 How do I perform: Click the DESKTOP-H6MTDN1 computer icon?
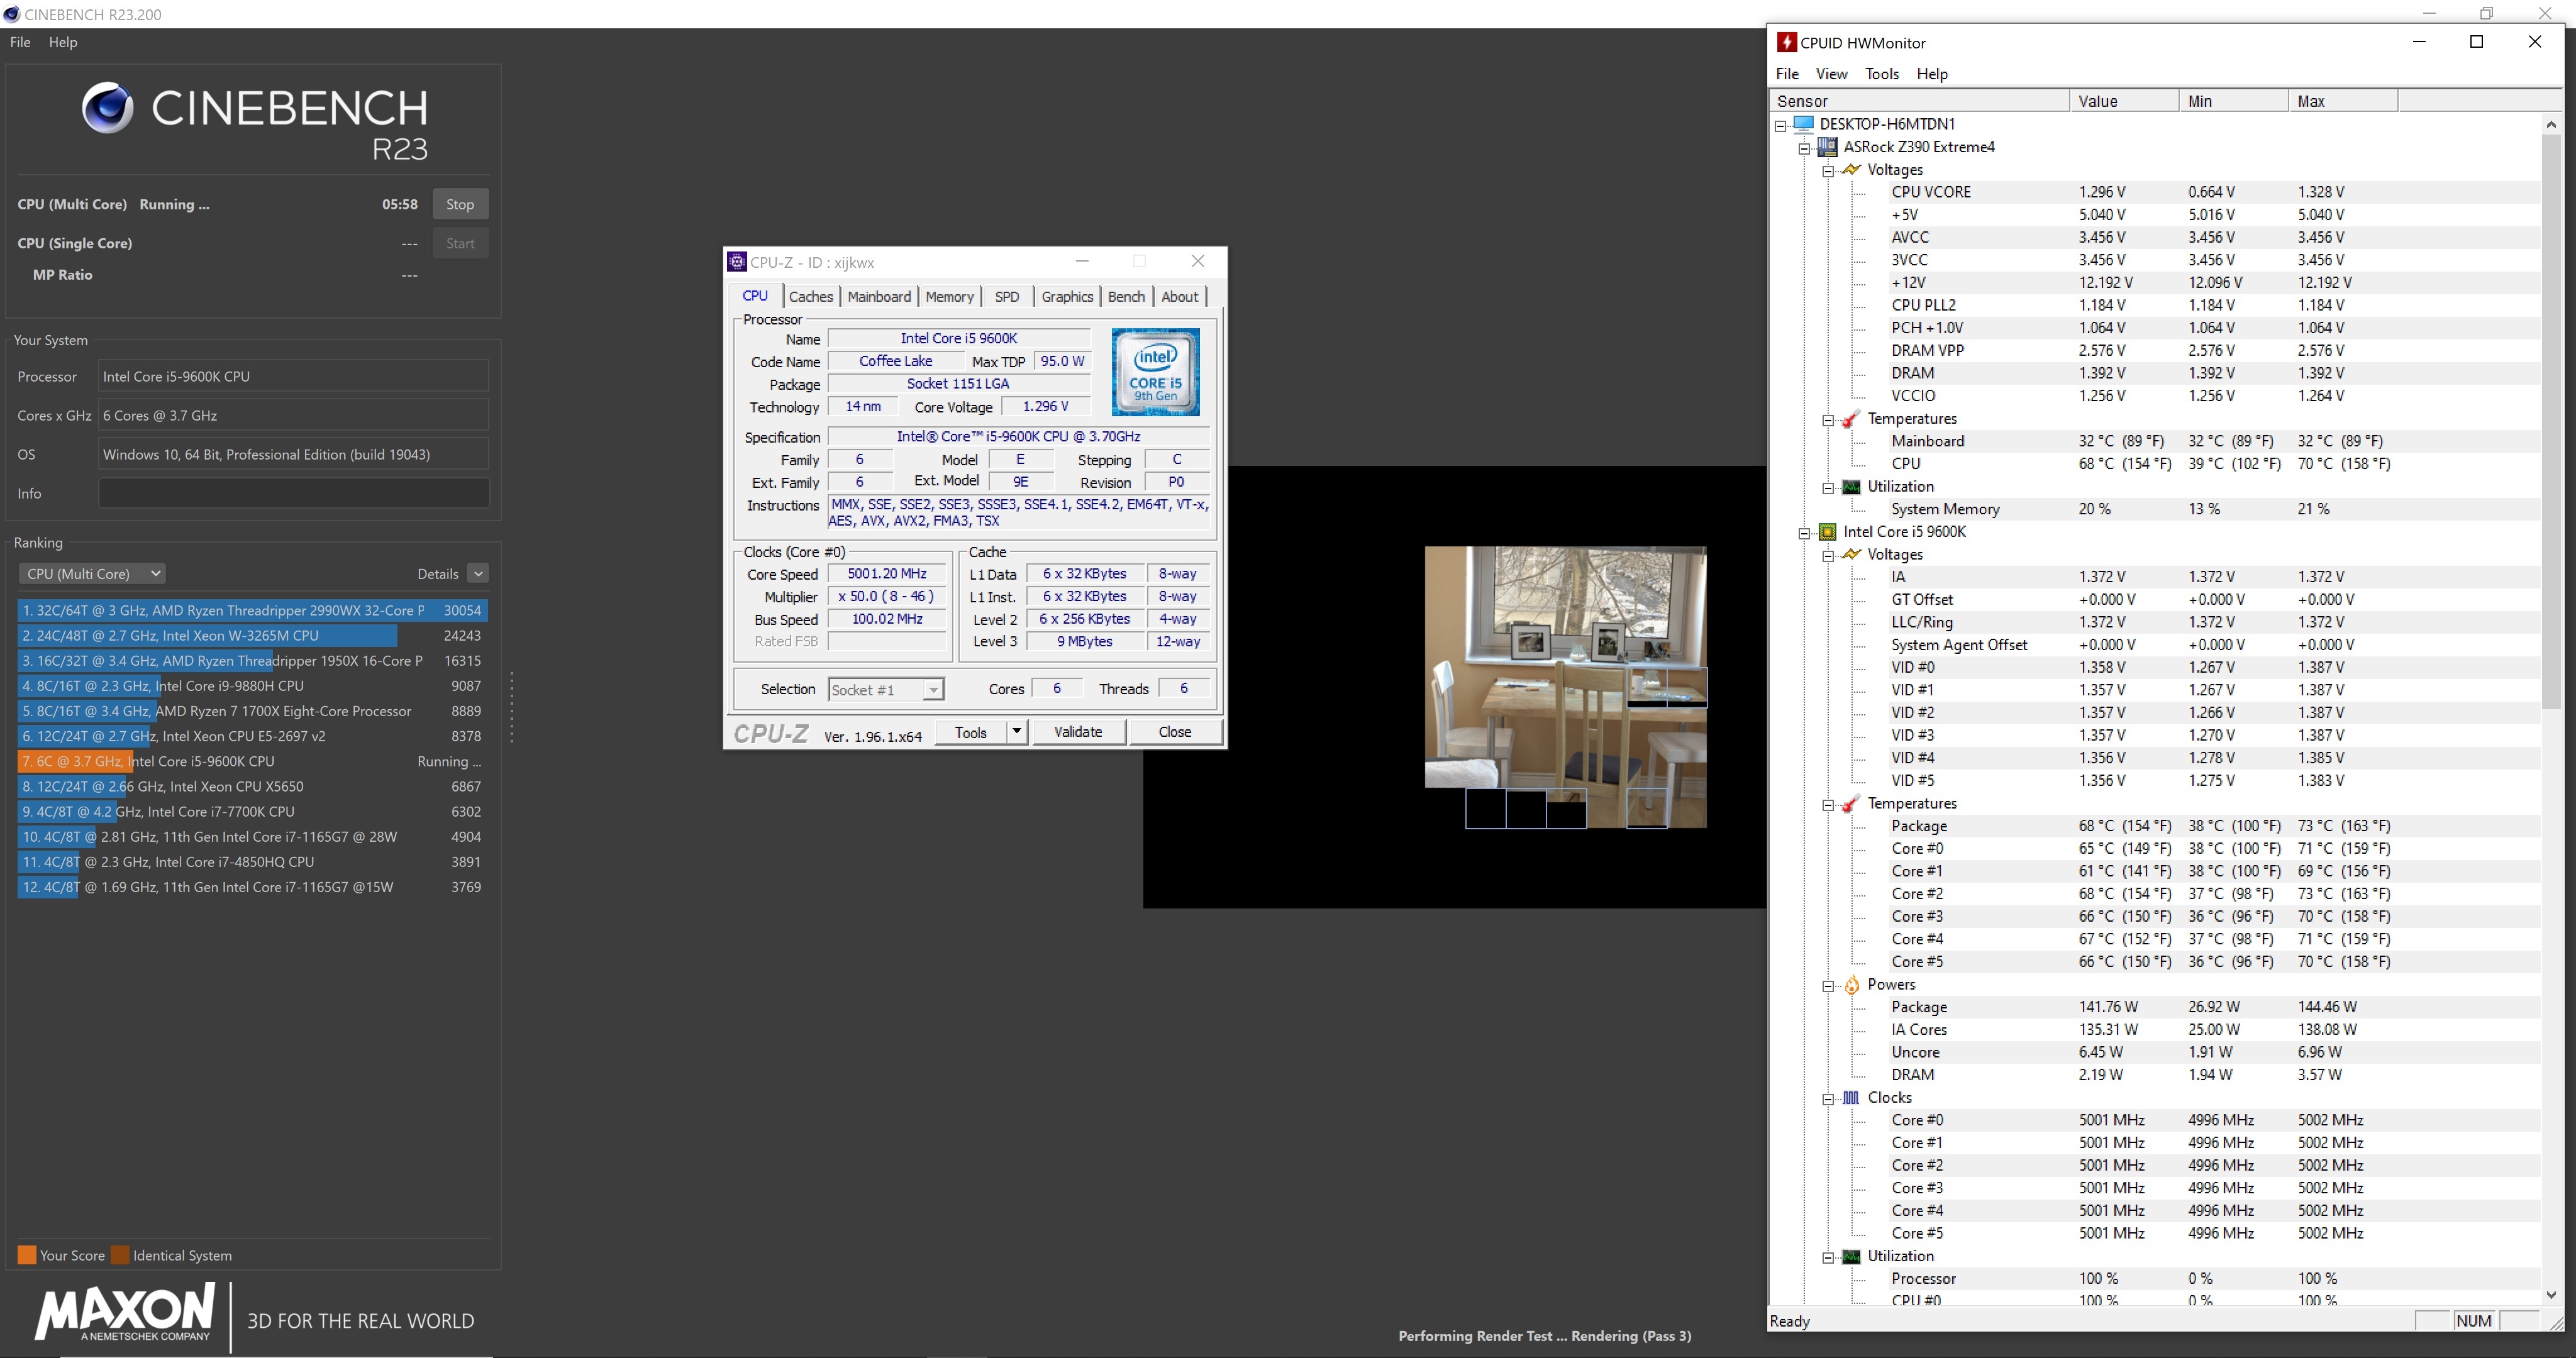[1803, 124]
